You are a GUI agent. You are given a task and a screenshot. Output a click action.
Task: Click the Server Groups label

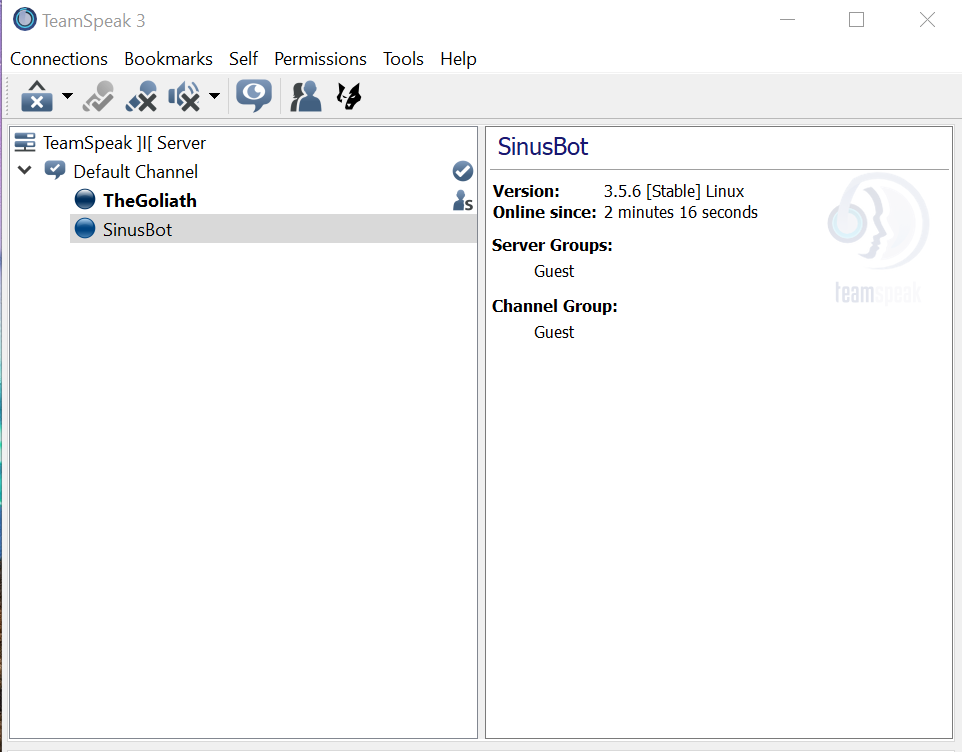pos(552,245)
